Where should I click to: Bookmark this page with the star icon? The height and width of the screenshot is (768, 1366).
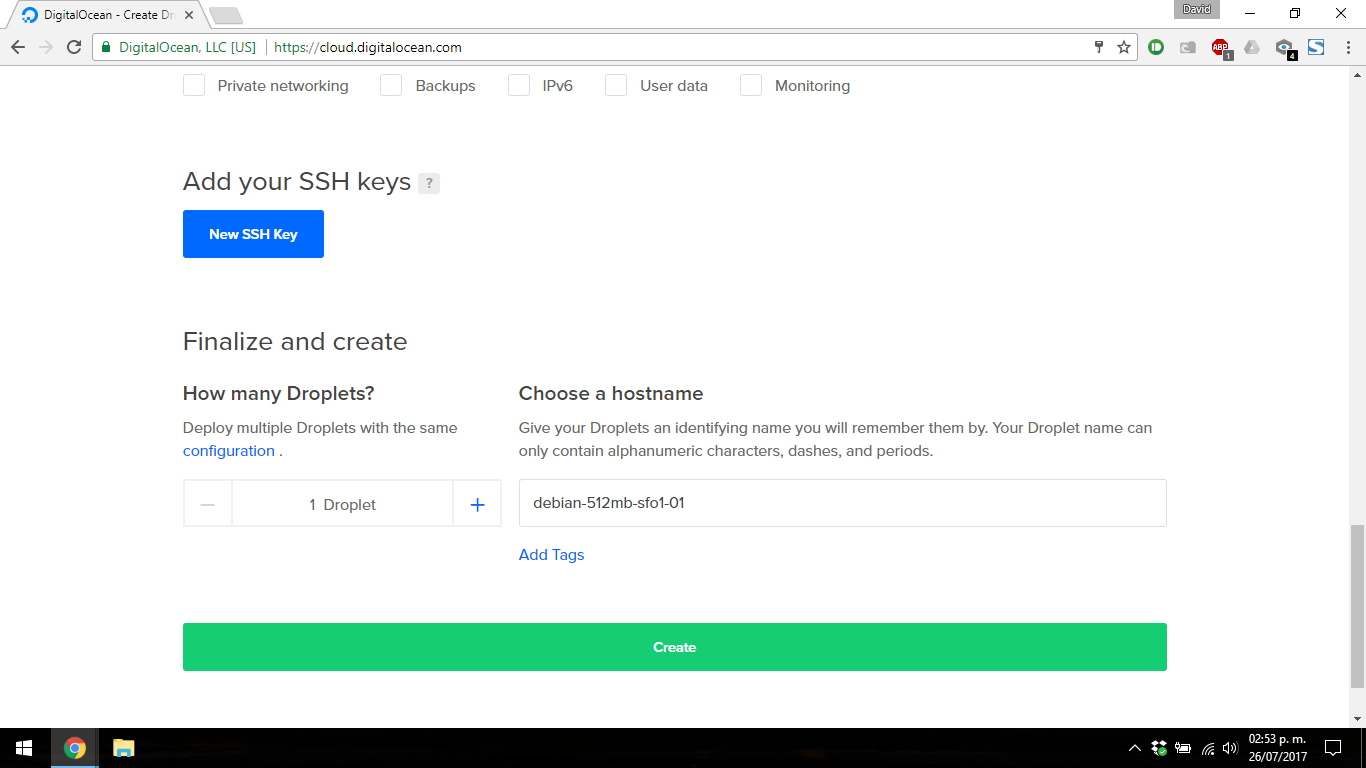click(x=1124, y=47)
